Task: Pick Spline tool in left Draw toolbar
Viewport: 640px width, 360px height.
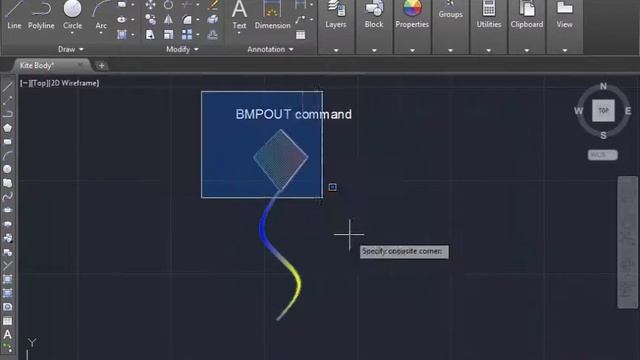Action: coord(7,197)
